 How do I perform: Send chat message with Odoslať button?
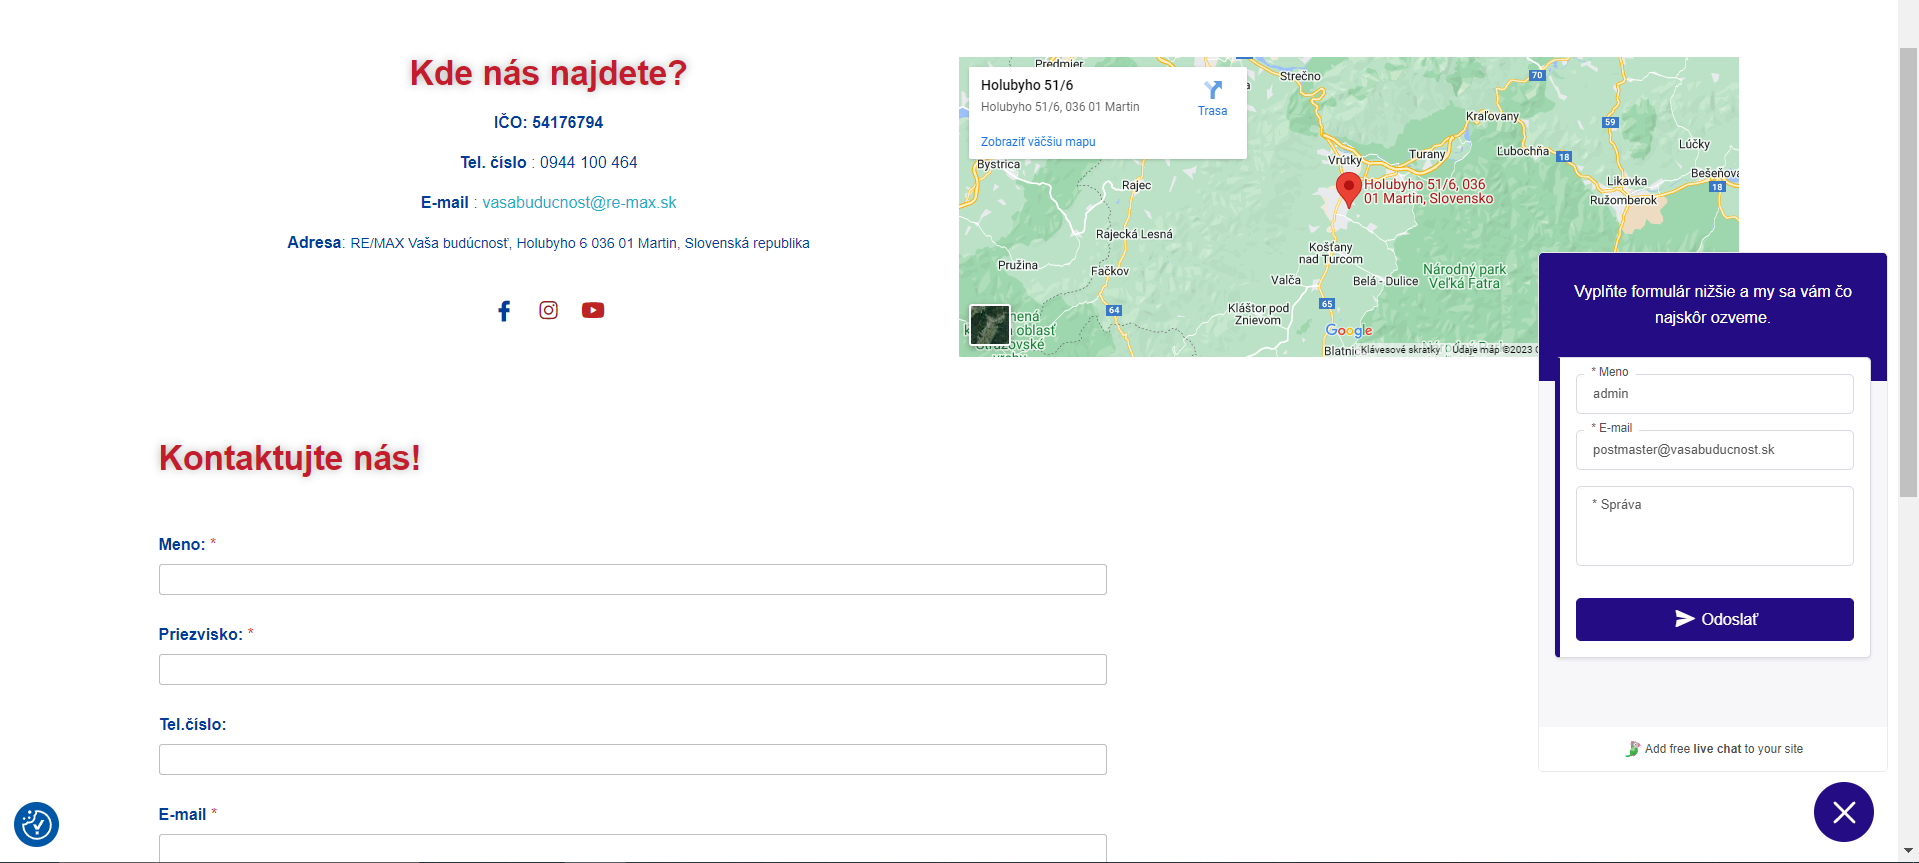point(1714,619)
